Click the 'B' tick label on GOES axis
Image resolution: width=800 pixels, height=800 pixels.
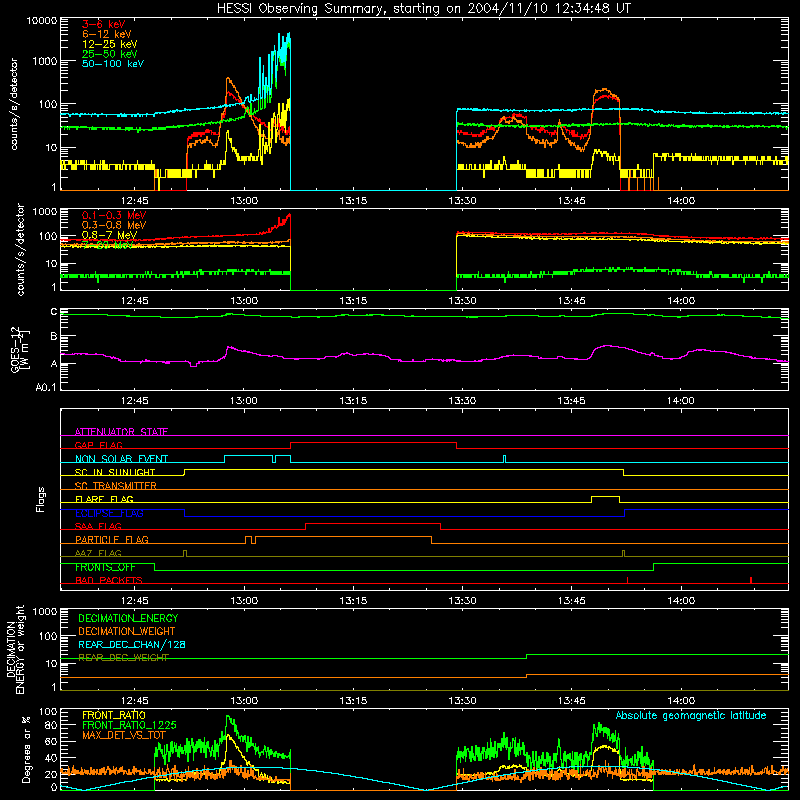point(54,336)
